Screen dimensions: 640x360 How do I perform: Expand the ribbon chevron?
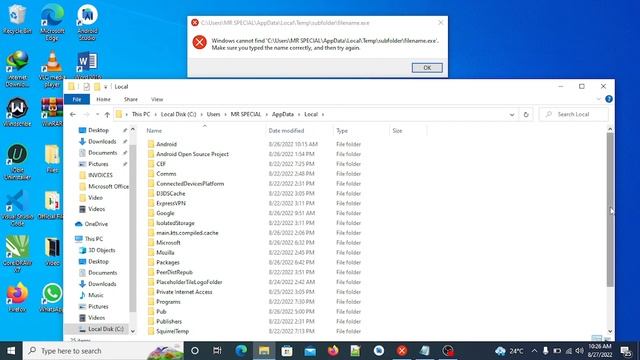(x=598, y=99)
